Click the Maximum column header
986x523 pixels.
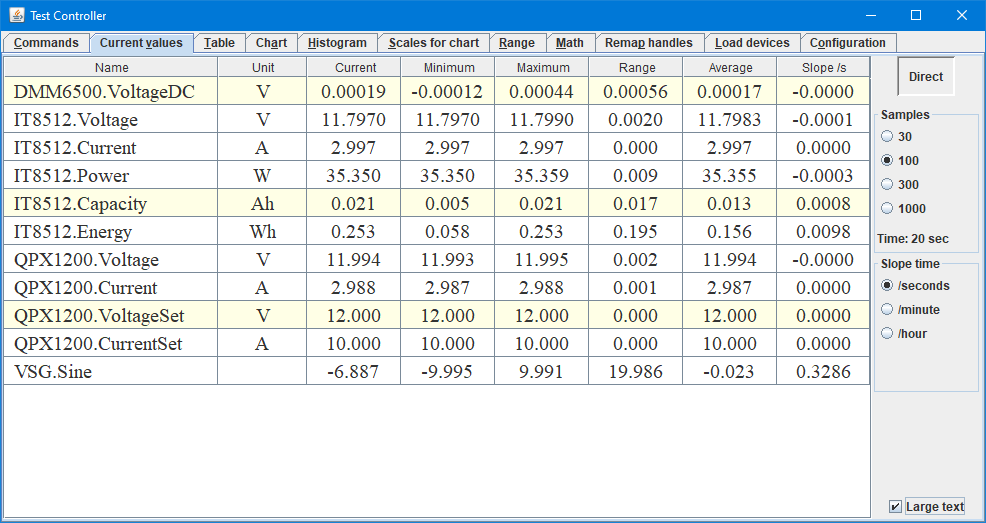pyautogui.click(x=542, y=67)
